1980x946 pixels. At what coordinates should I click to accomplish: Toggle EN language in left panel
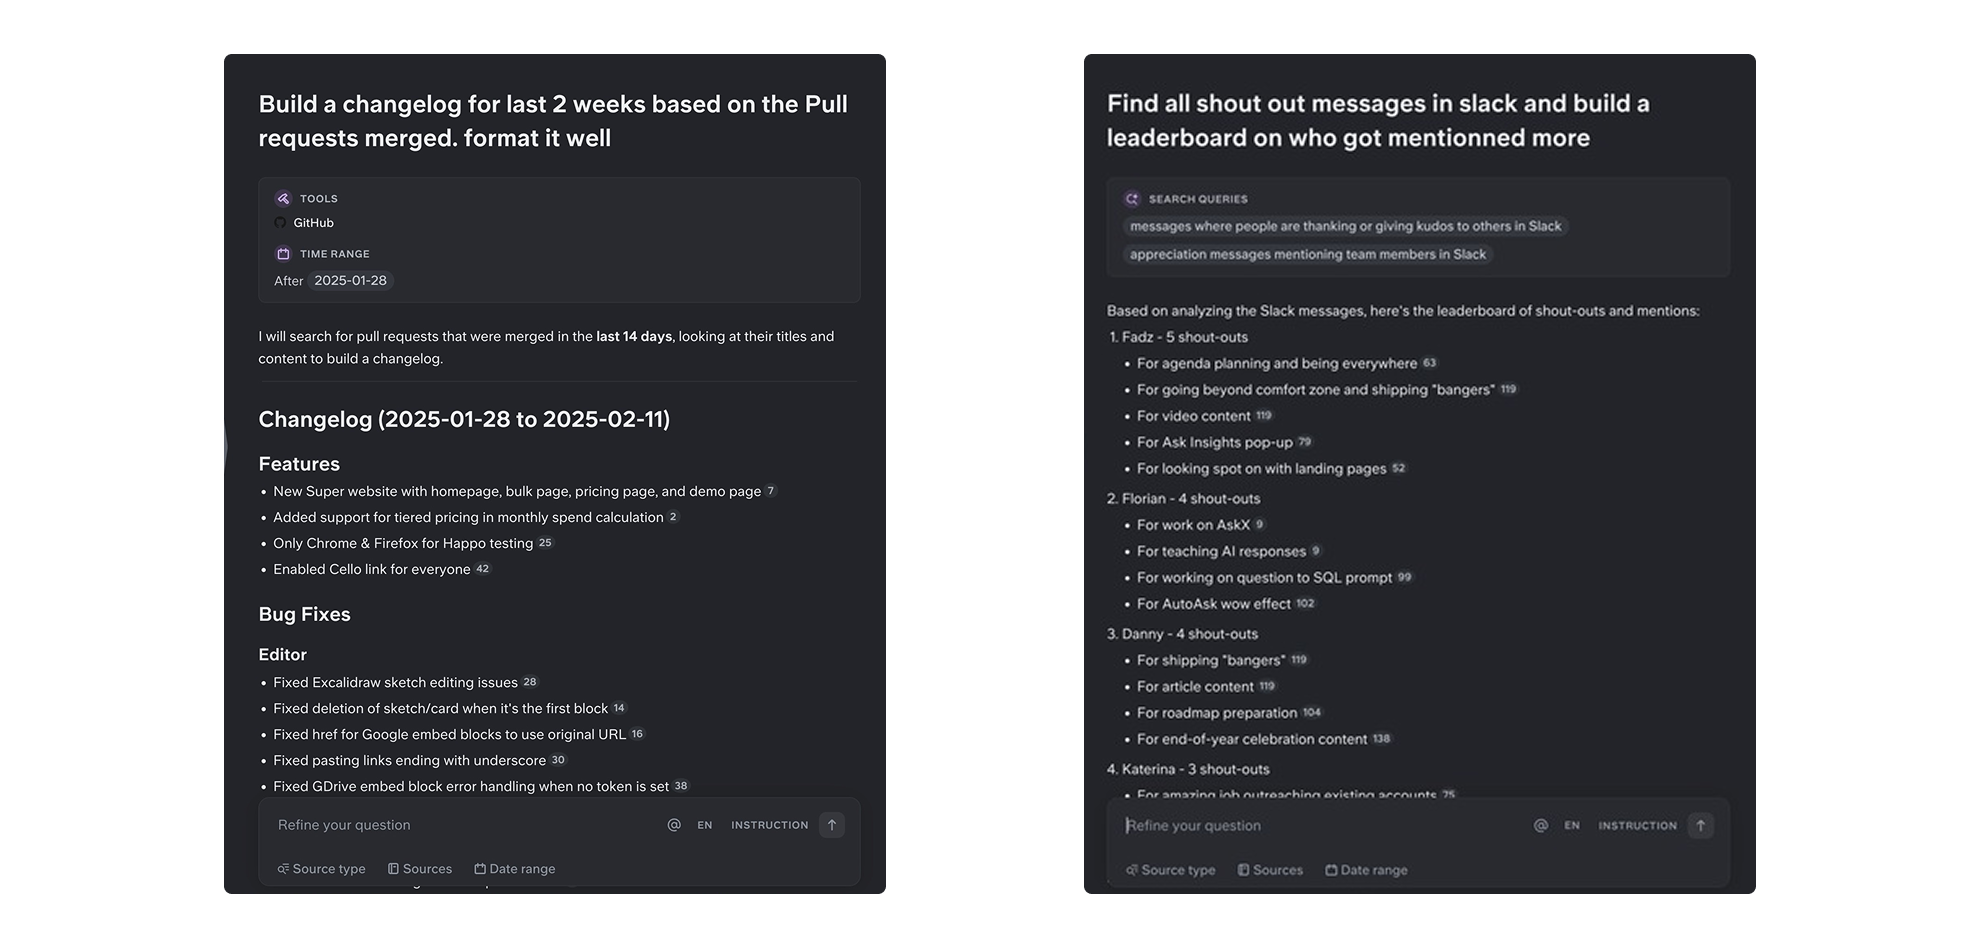point(705,825)
